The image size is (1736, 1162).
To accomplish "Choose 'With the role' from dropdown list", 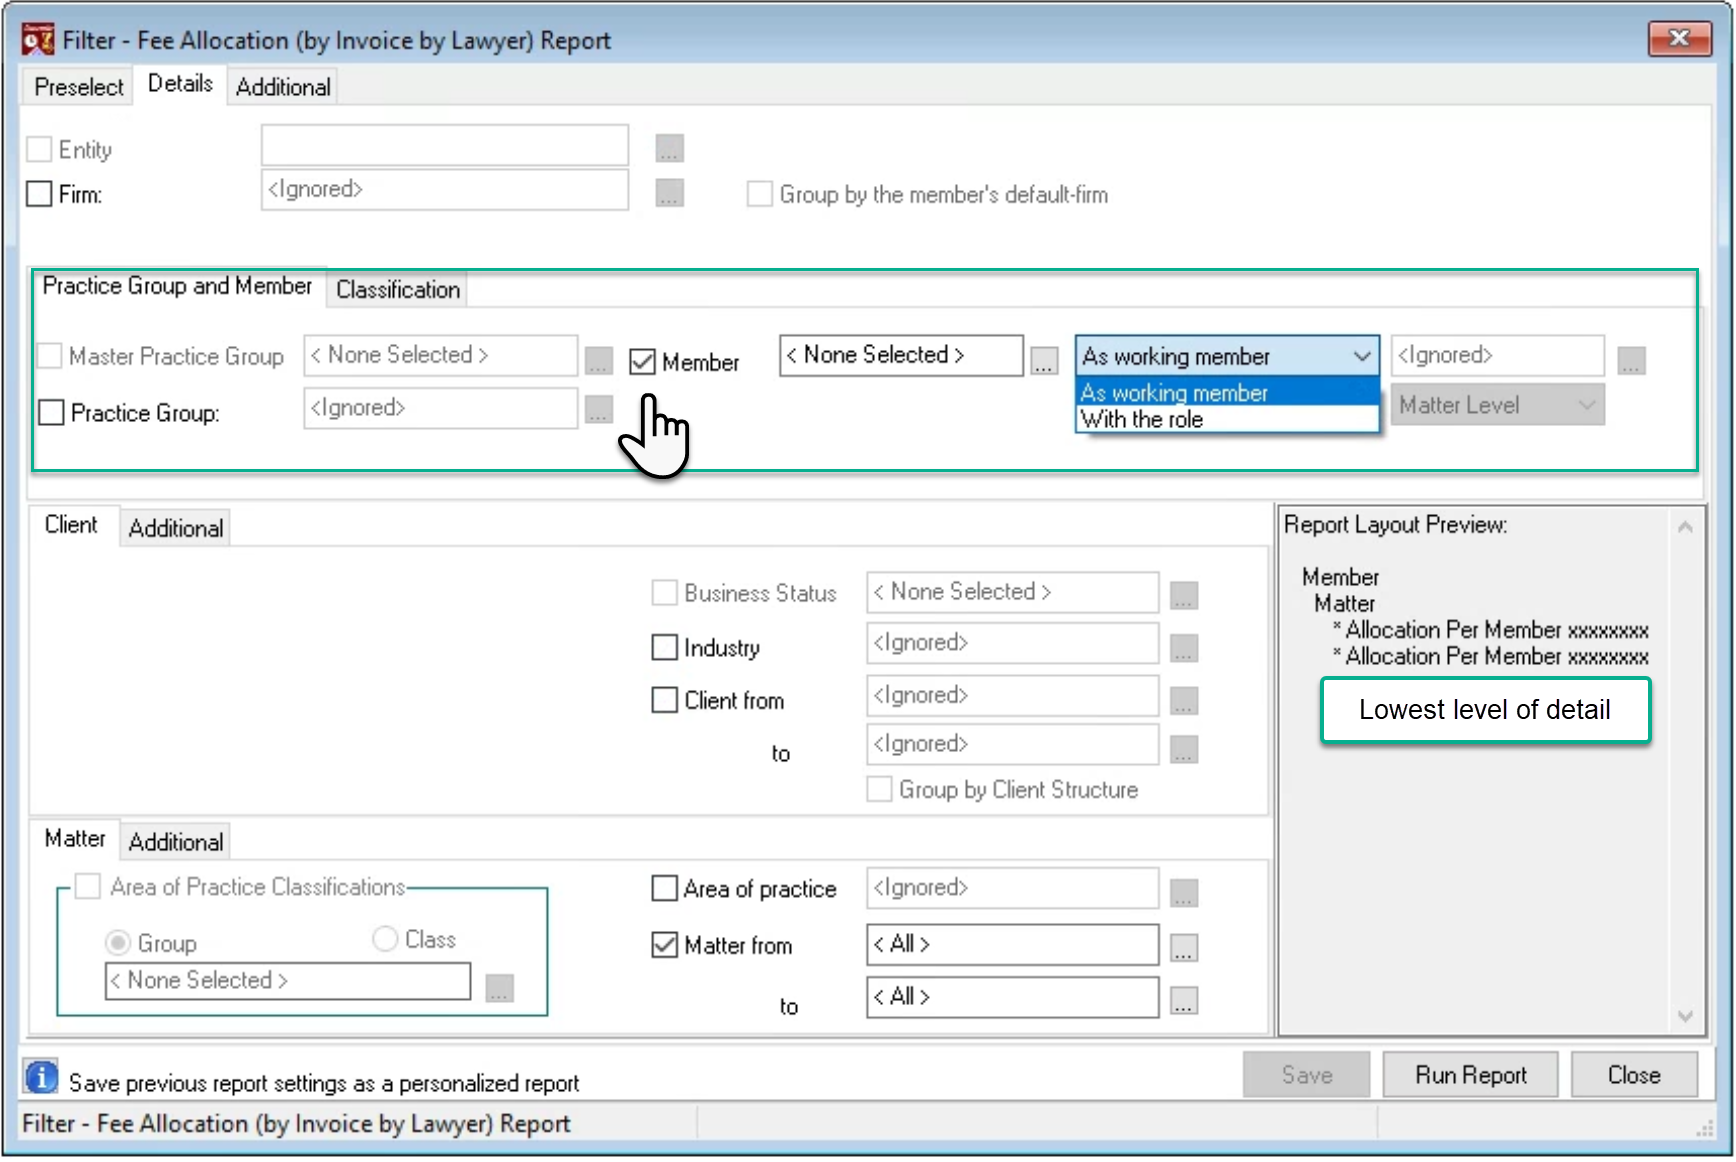I will pos(1227,420).
